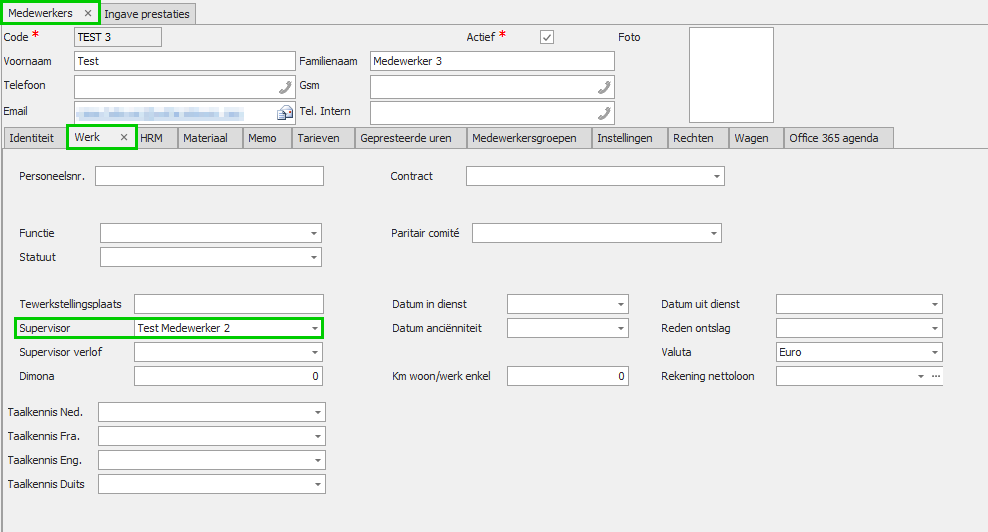Click the phone icon in Telefoon field
This screenshot has width=988, height=532.
pos(285,87)
